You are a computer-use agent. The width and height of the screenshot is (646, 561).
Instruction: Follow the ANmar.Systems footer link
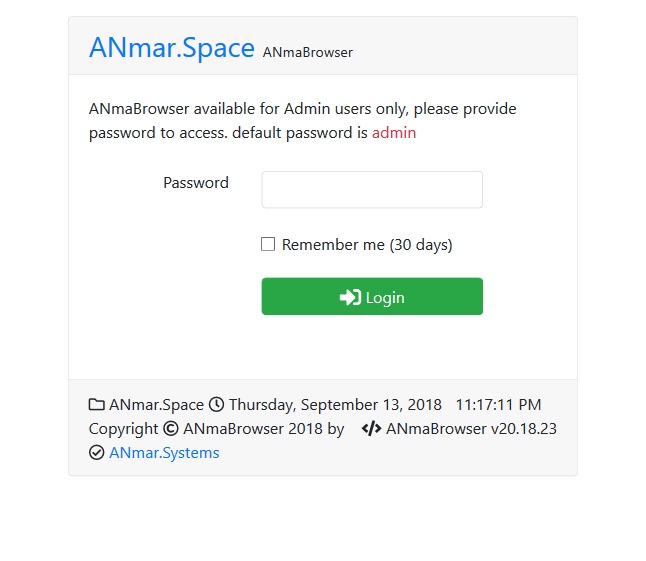(164, 453)
